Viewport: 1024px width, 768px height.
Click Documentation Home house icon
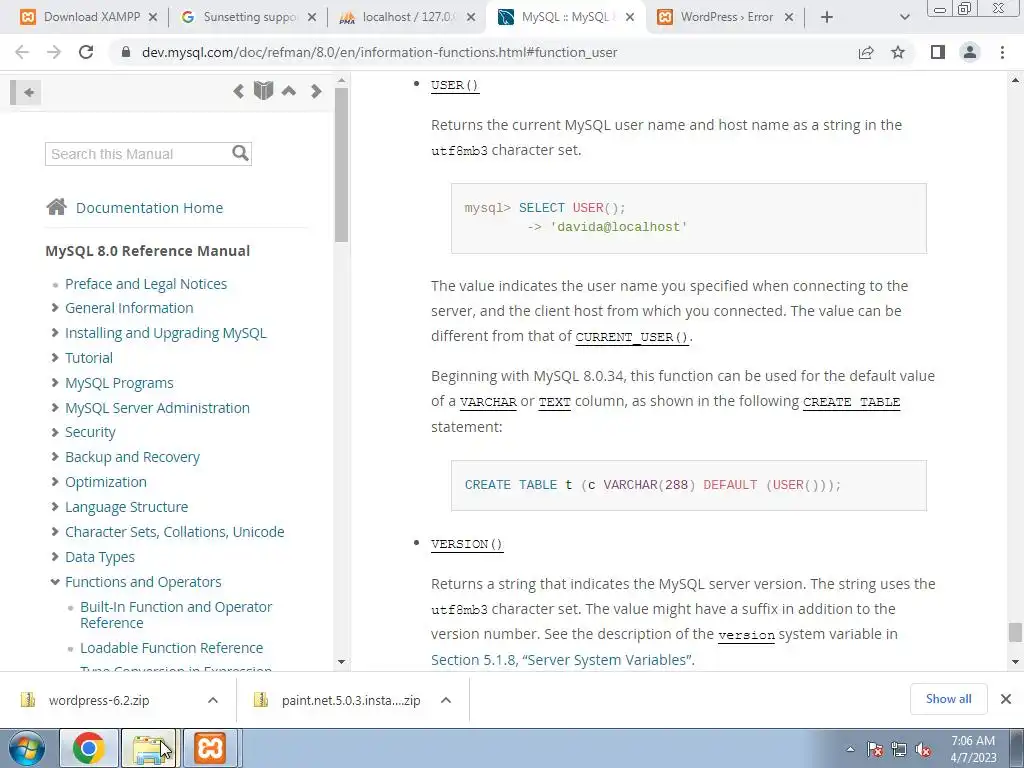tap(56, 207)
